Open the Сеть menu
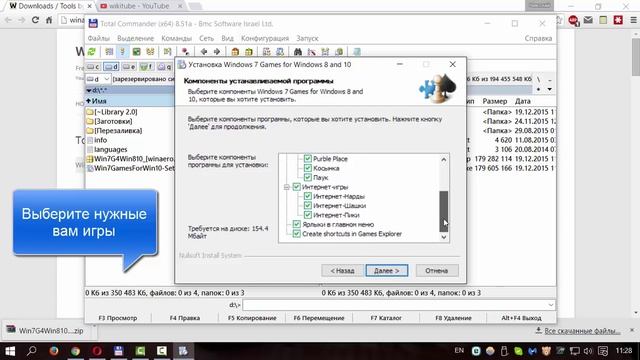This screenshot has width=640, height=360. 207,38
